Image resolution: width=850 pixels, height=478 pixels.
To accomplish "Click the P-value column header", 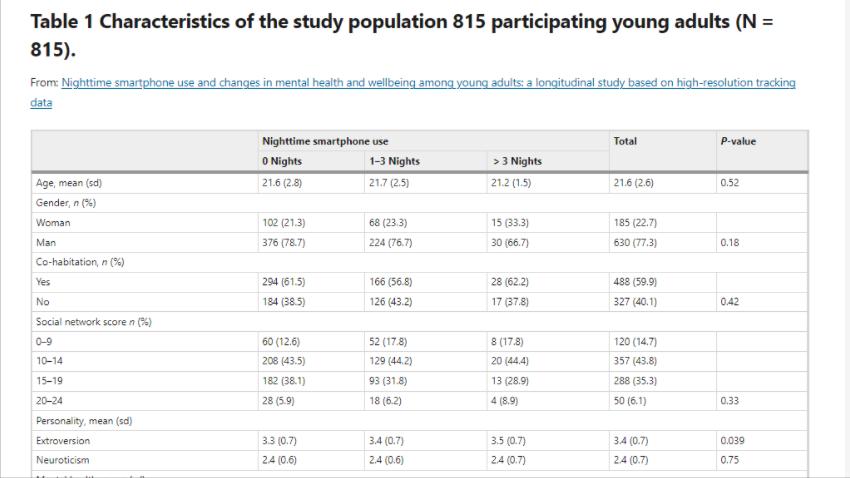I will point(738,142).
